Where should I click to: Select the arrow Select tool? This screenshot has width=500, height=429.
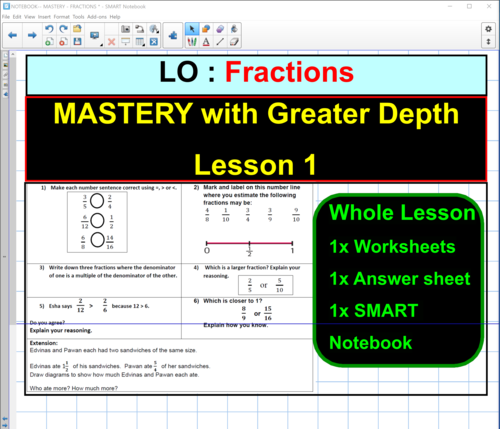(x=192, y=29)
